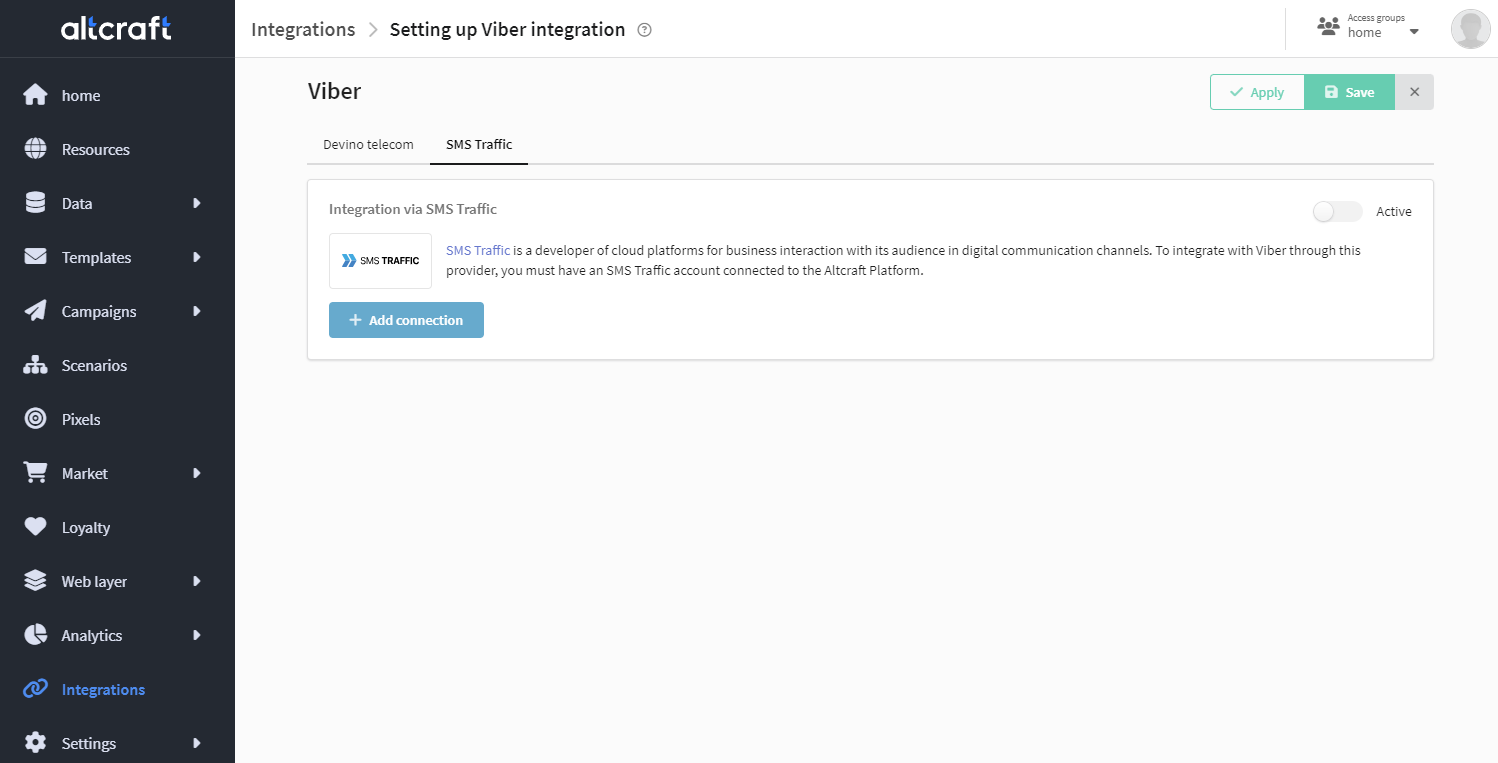Click the Data database icon
Viewport: 1498px width, 763px height.
click(x=36, y=203)
